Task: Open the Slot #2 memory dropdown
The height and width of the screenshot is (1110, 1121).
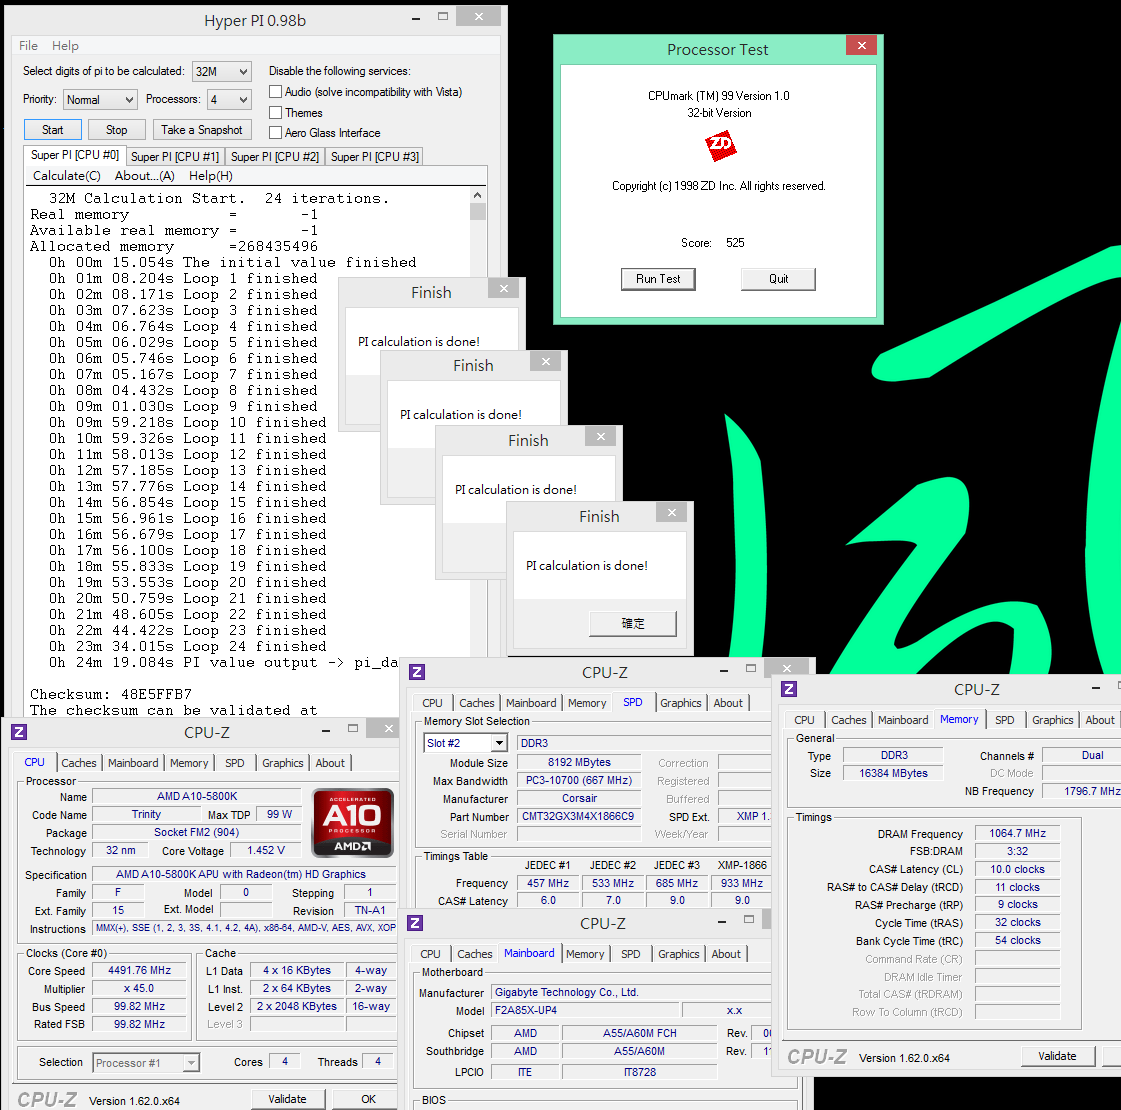Action: pyautogui.click(x=465, y=743)
